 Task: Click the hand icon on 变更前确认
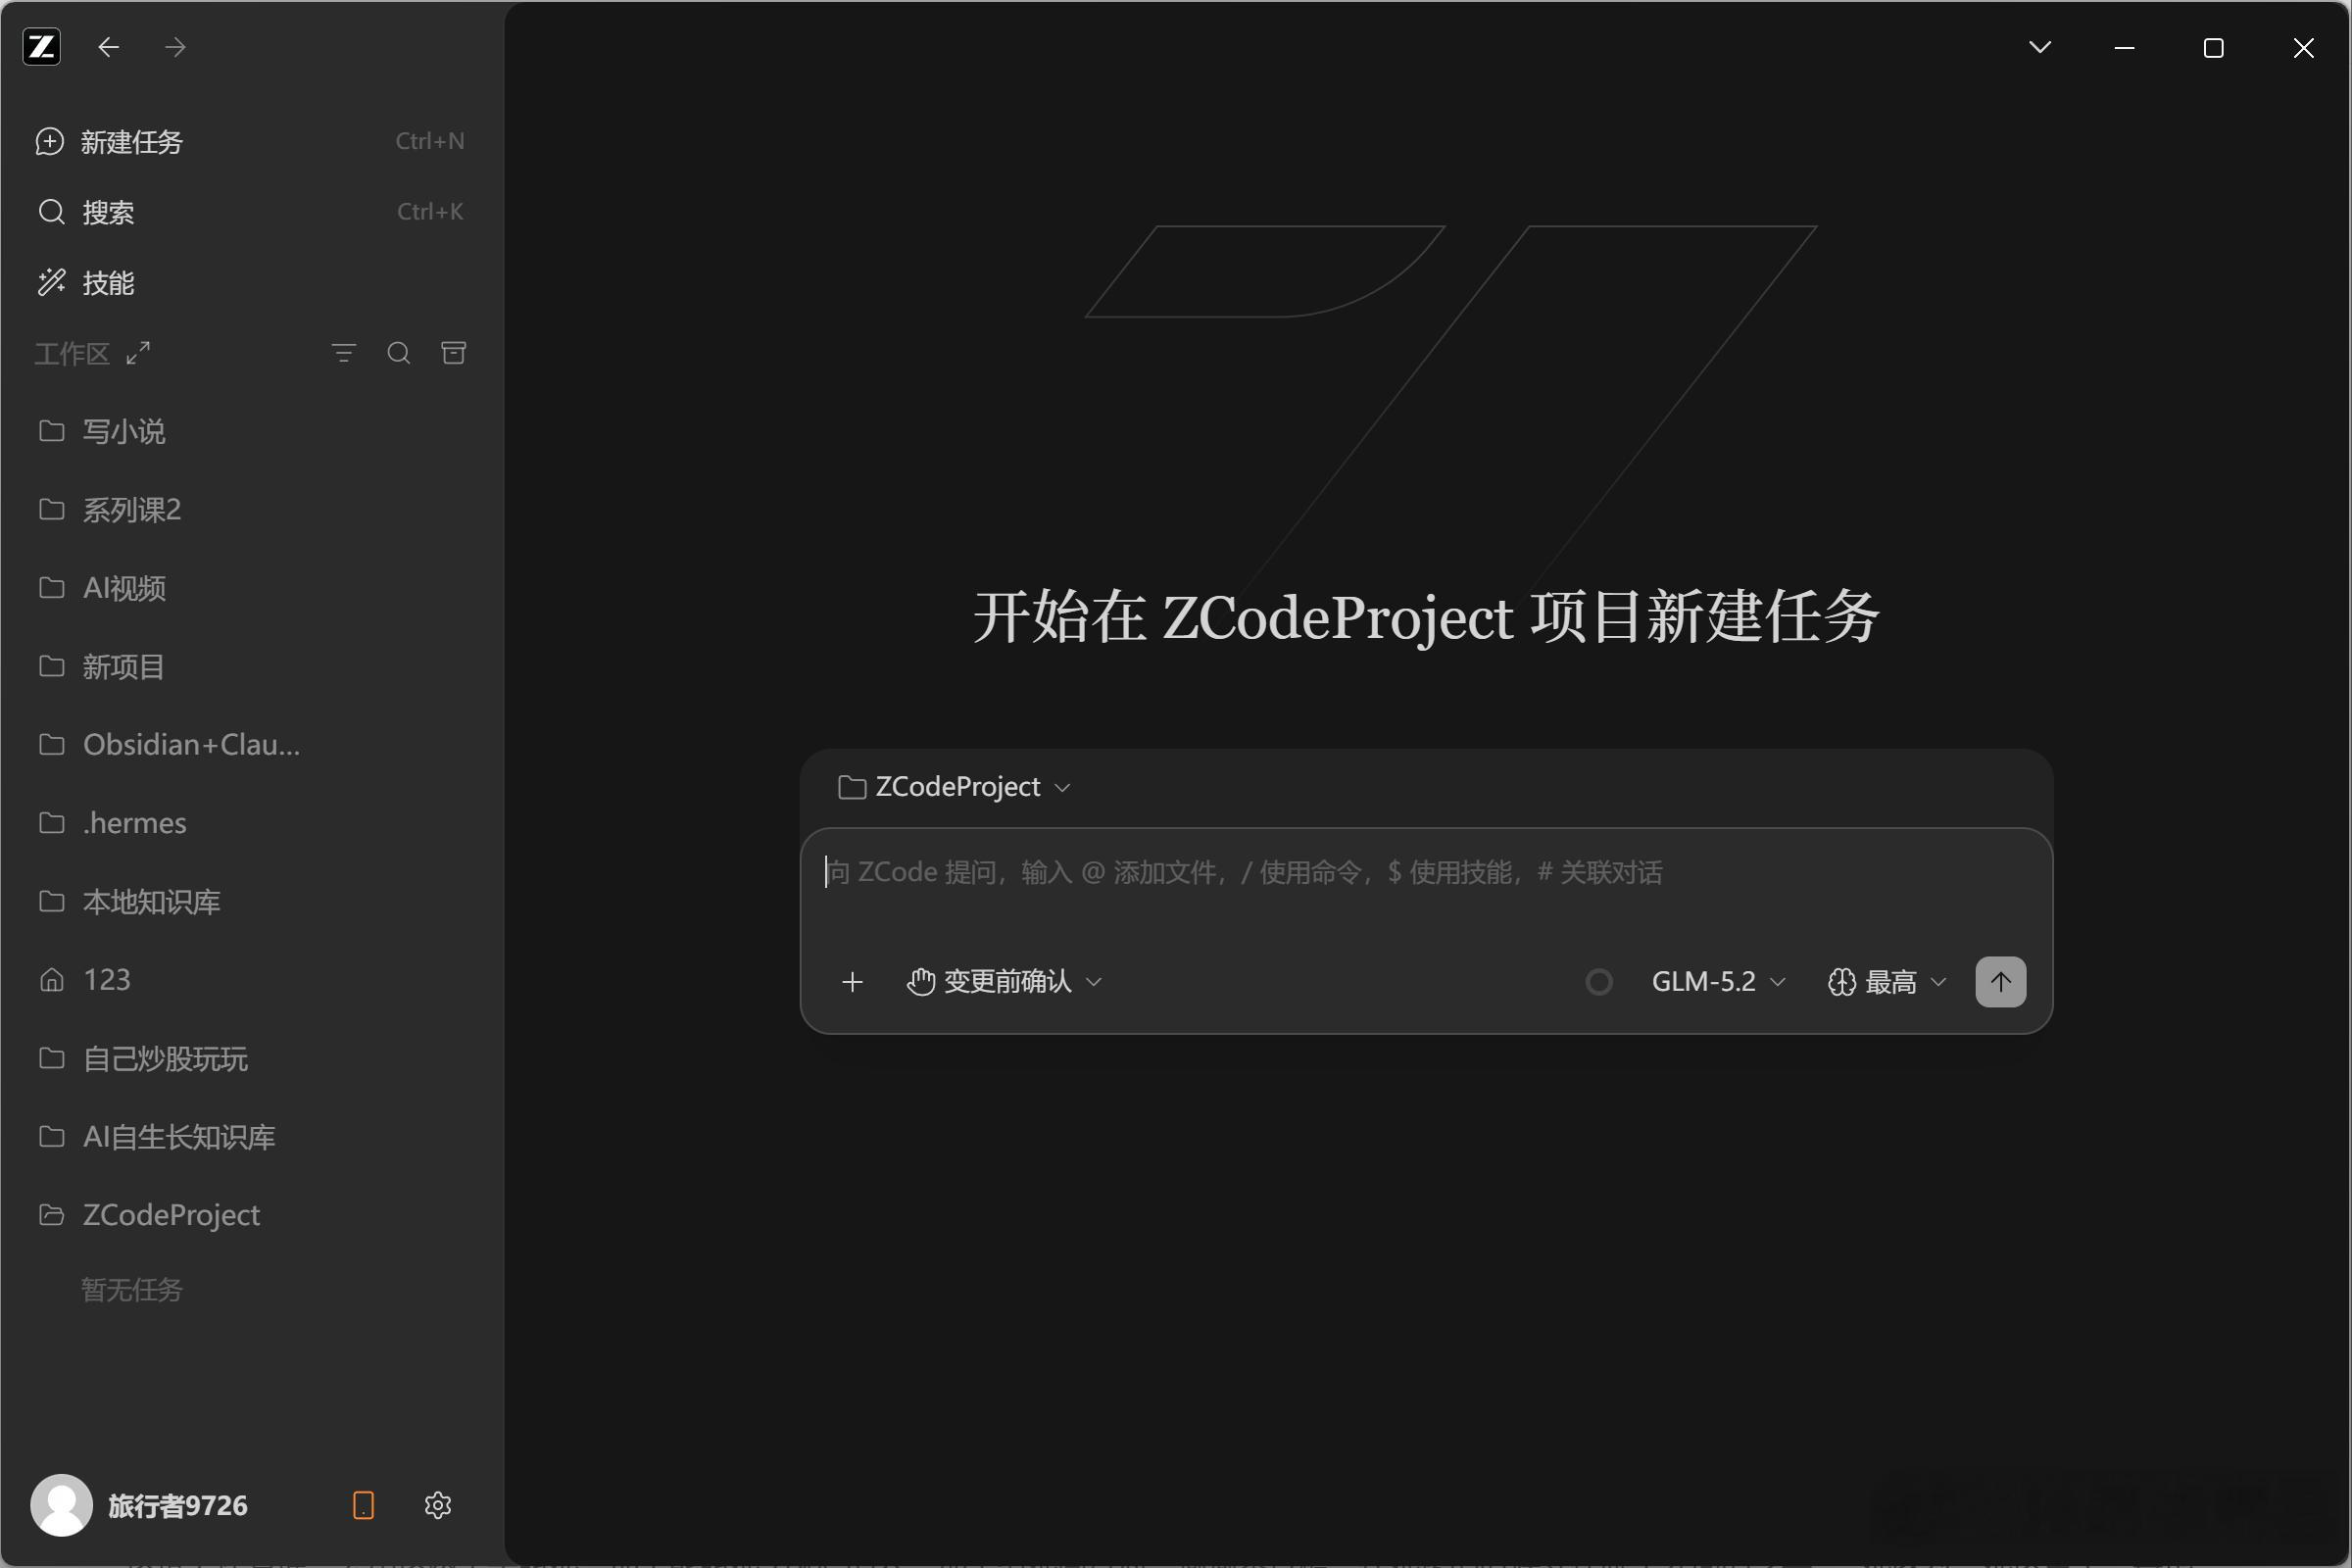[921, 982]
